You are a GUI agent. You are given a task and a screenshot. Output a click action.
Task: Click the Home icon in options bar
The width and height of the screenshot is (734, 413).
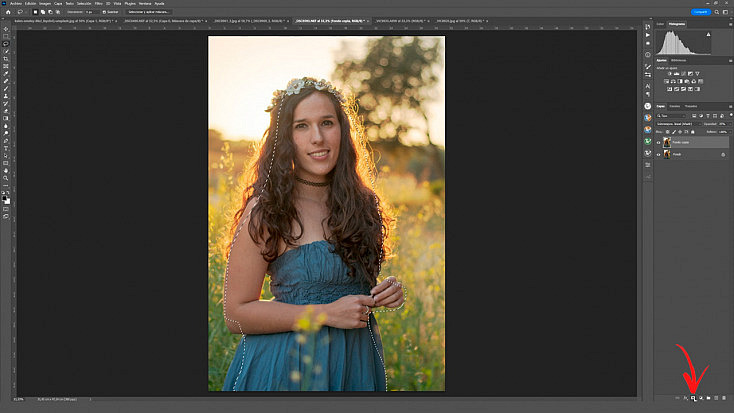pos(8,12)
